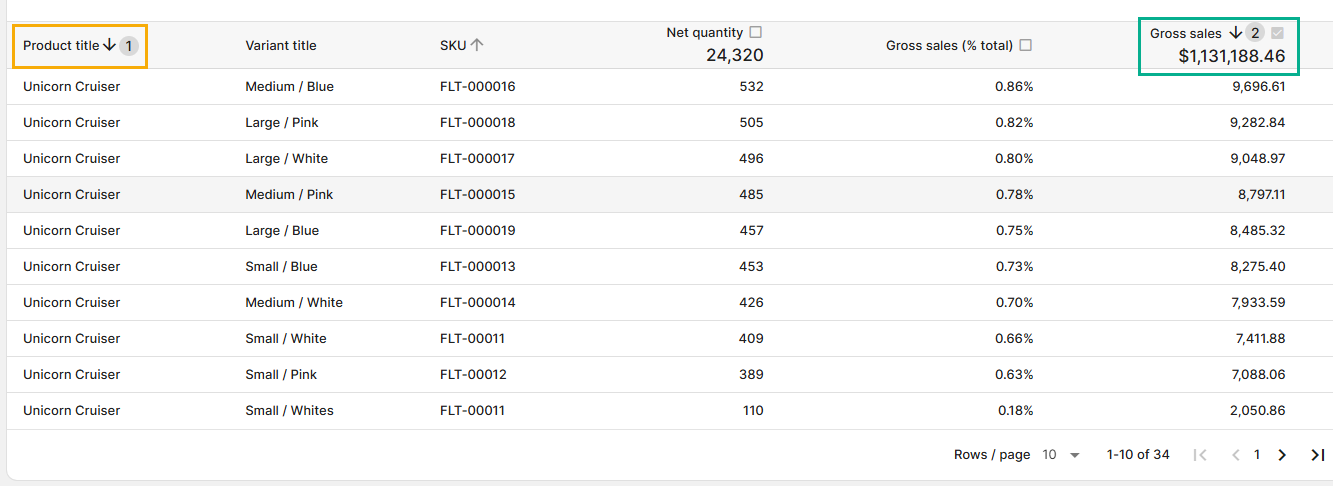Click the Variant title column header
Image resolution: width=1333 pixels, height=486 pixels.
pyautogui.click(x=280, y=45)
